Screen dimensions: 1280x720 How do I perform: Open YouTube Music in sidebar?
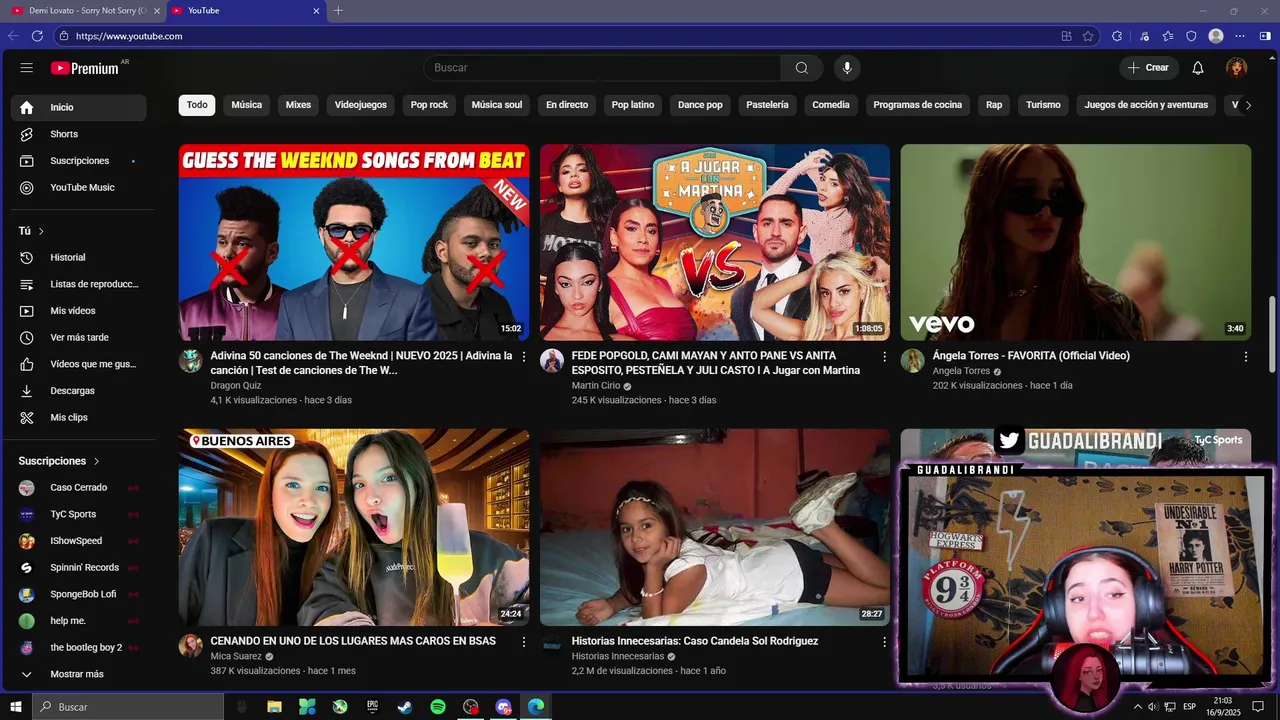point(79,188)
